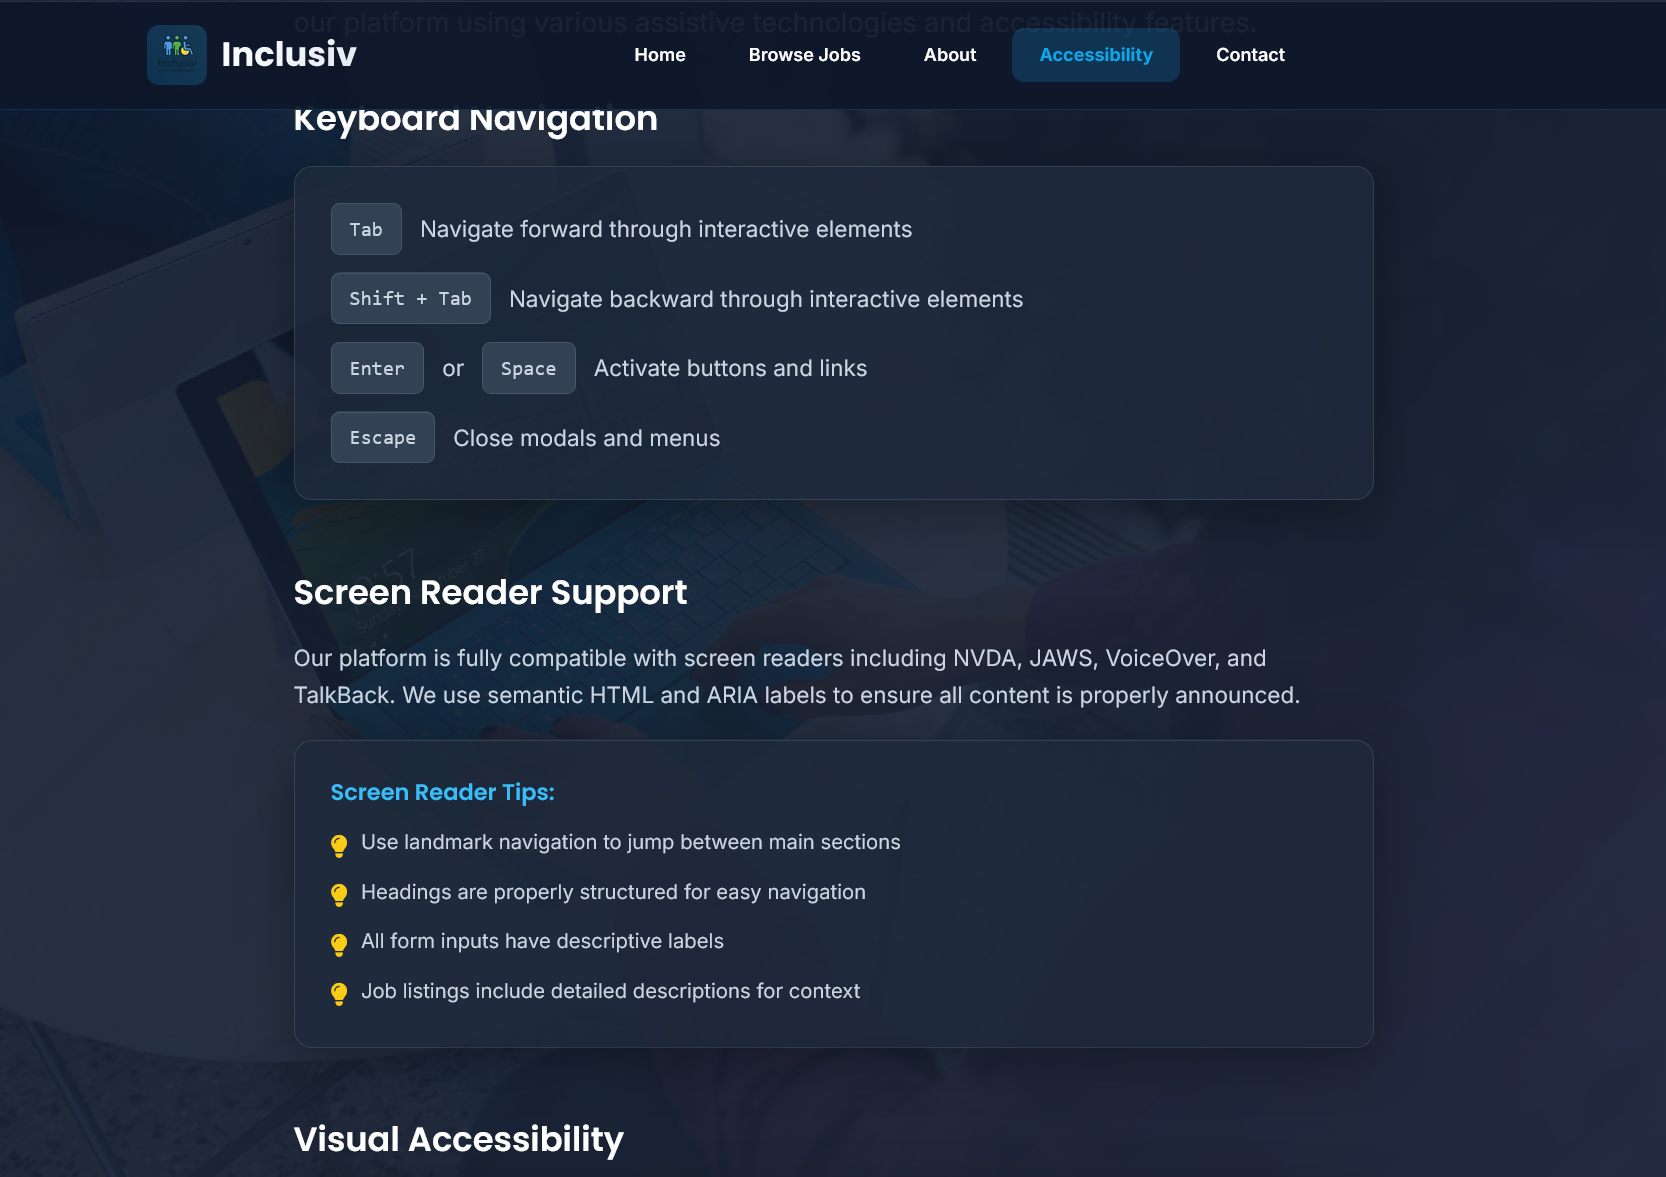The width and height of the screenshot is (1666, 1177).
Task: Open the About page link
Action: pos(950,55)
